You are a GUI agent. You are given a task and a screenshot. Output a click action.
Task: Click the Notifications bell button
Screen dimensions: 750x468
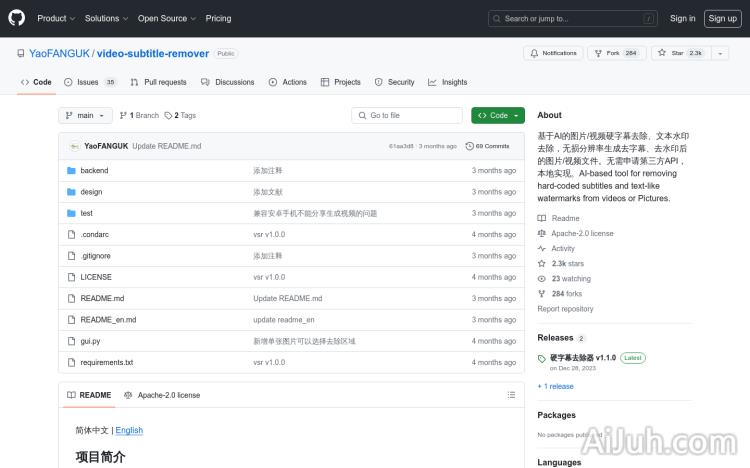(x=553, y=53)
